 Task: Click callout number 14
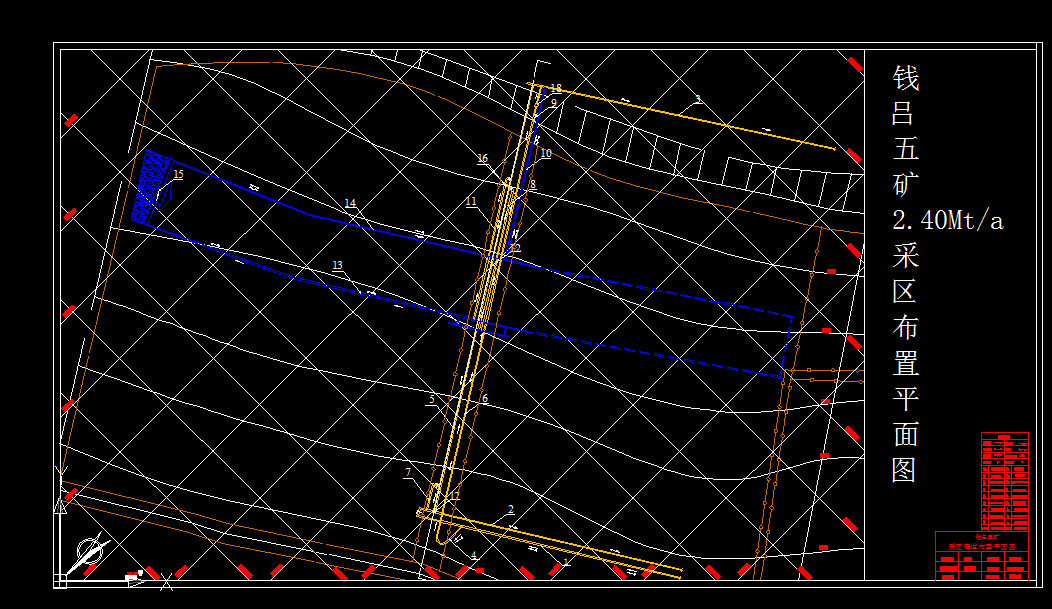point(350,203)
